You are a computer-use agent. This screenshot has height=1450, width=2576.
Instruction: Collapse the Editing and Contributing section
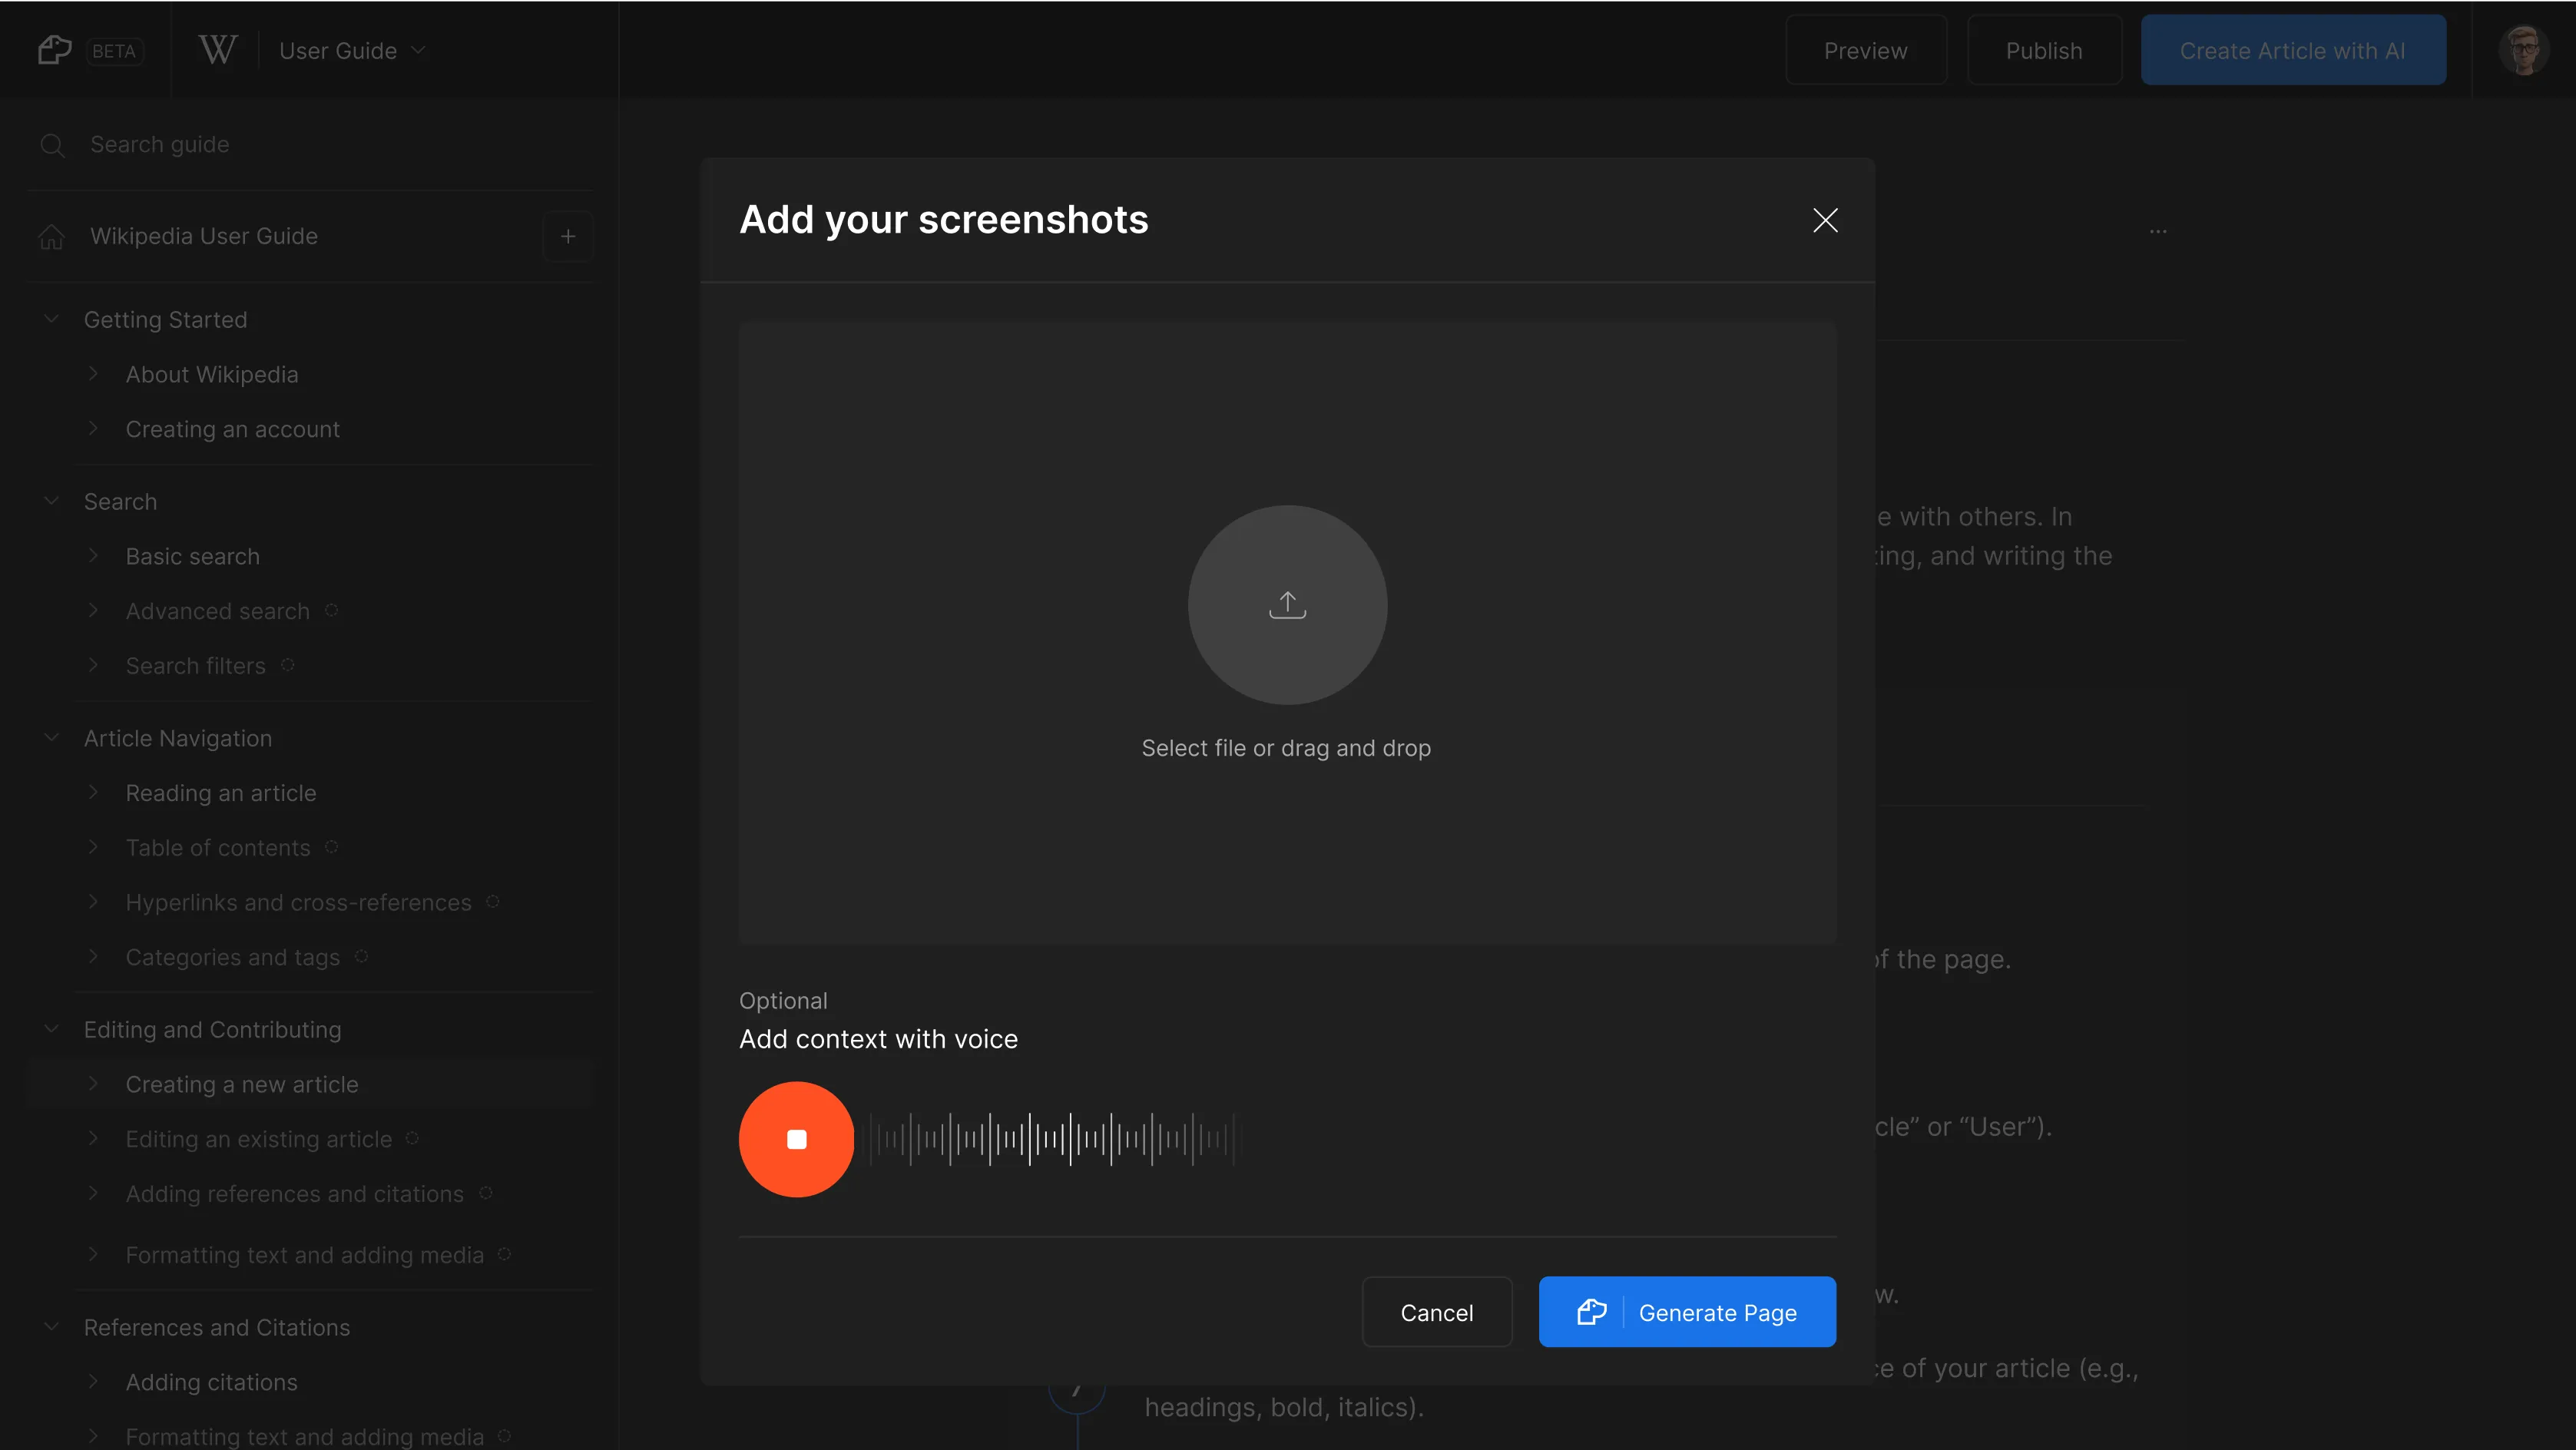[x=51, y=1029]
